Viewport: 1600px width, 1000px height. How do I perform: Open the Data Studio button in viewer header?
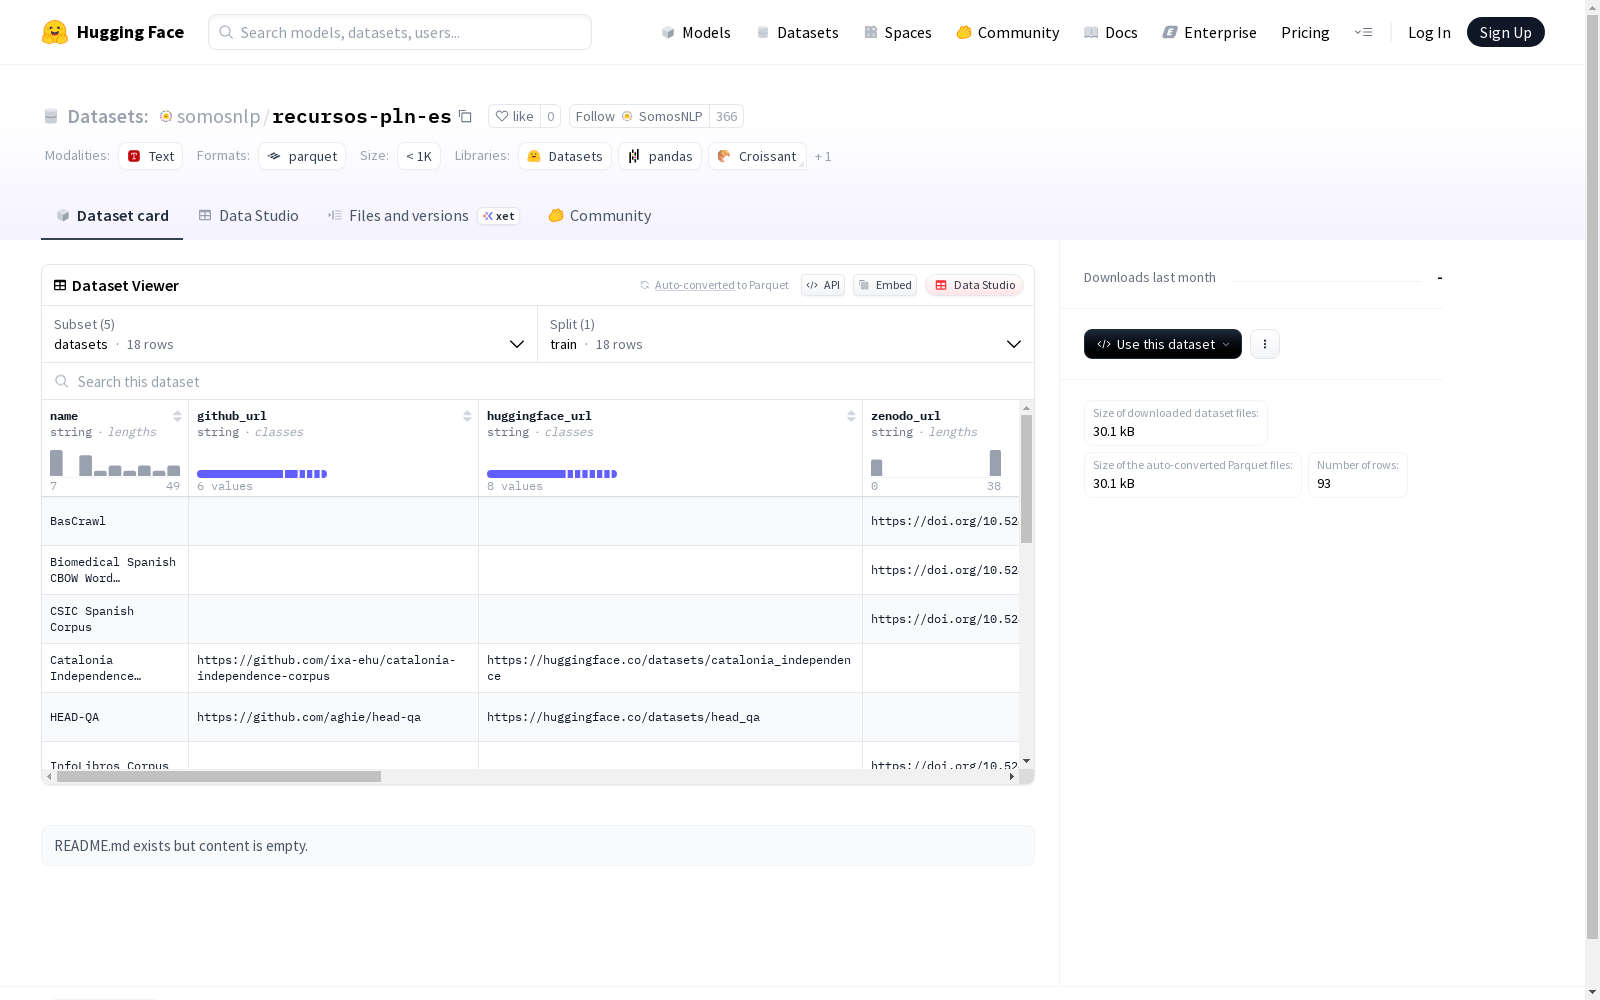point(974,285)
